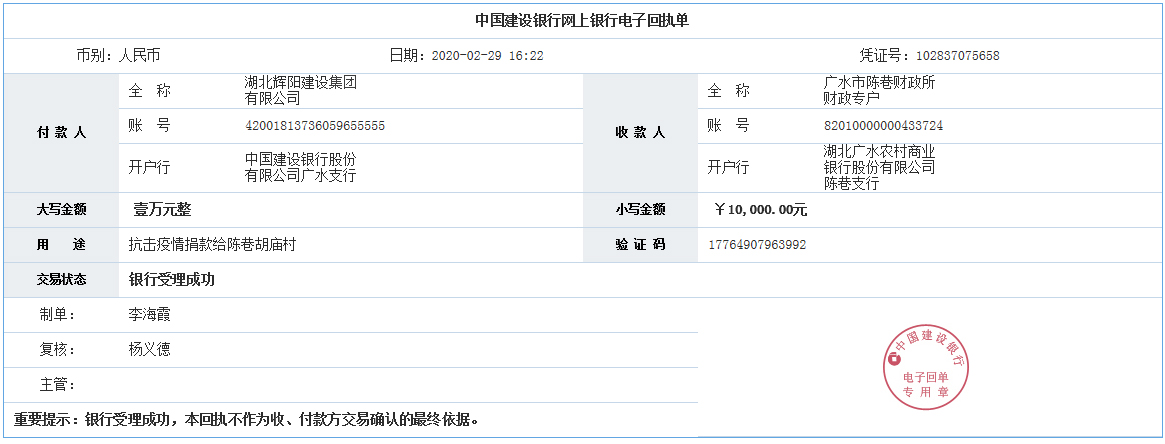This screenshot has height=444, width=1165.
Task: Click the 收款人 header cell
Action: [640, 133]
